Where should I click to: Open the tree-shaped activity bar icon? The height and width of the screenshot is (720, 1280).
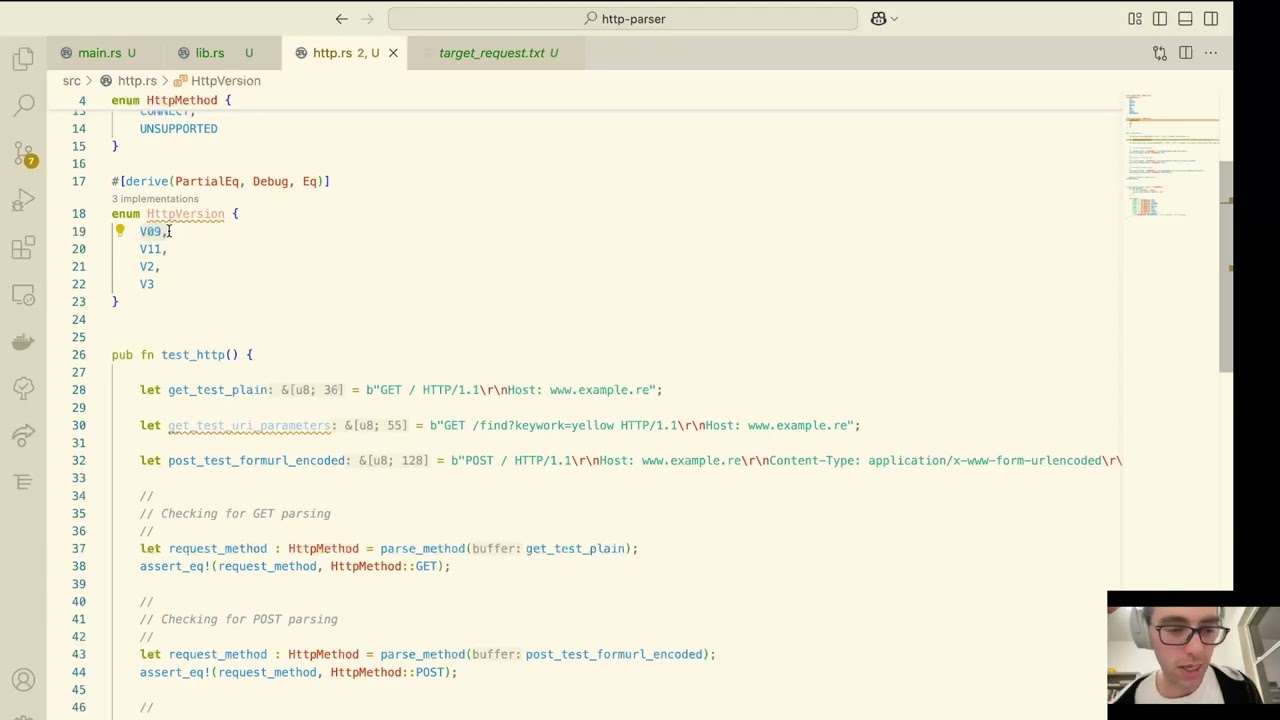tap(24, 388)
